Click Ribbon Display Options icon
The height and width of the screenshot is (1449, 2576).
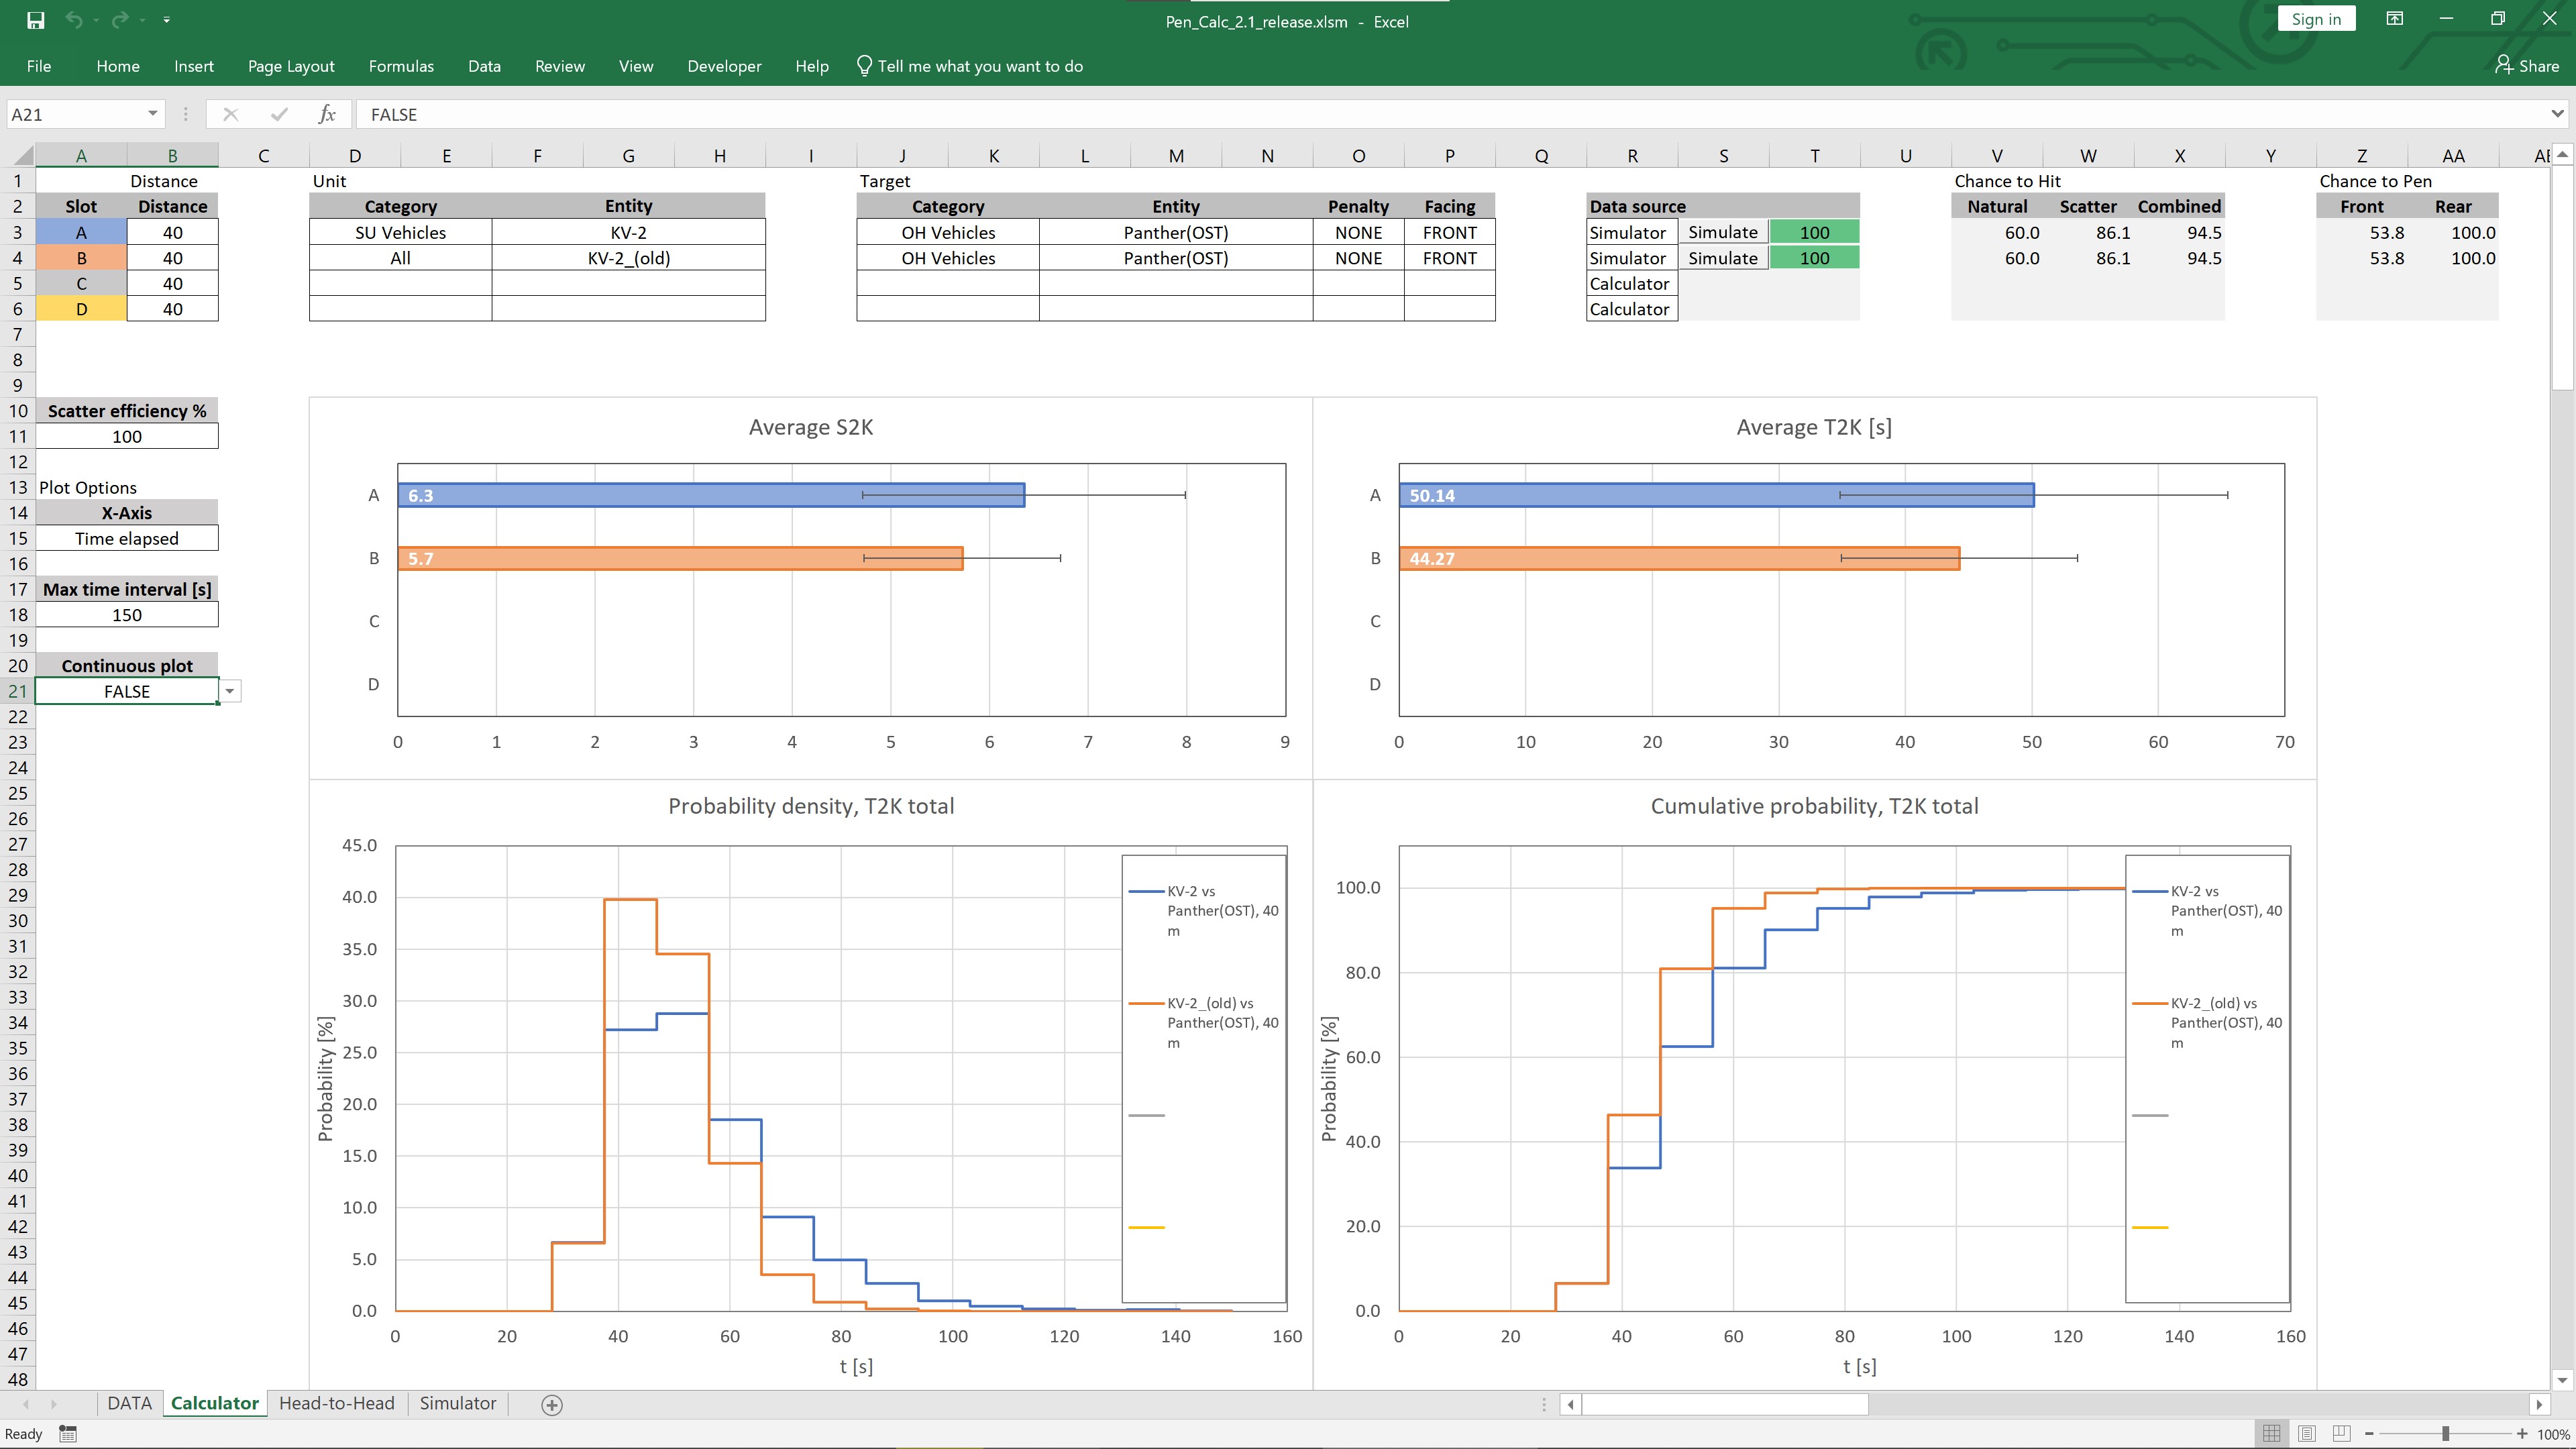[x=2394, y=19]
